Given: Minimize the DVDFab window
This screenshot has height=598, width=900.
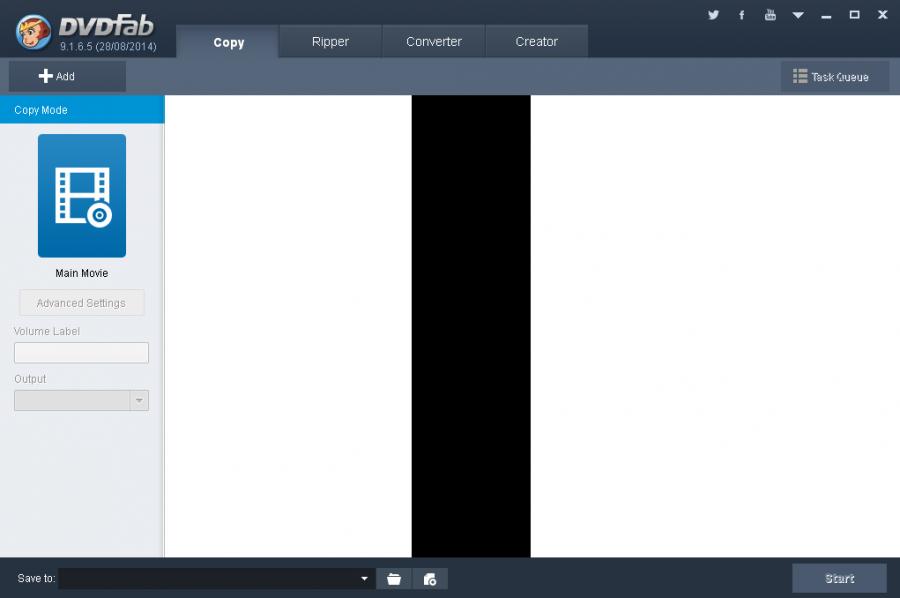Looking at the screenshot, I should (x=826, y=16).
